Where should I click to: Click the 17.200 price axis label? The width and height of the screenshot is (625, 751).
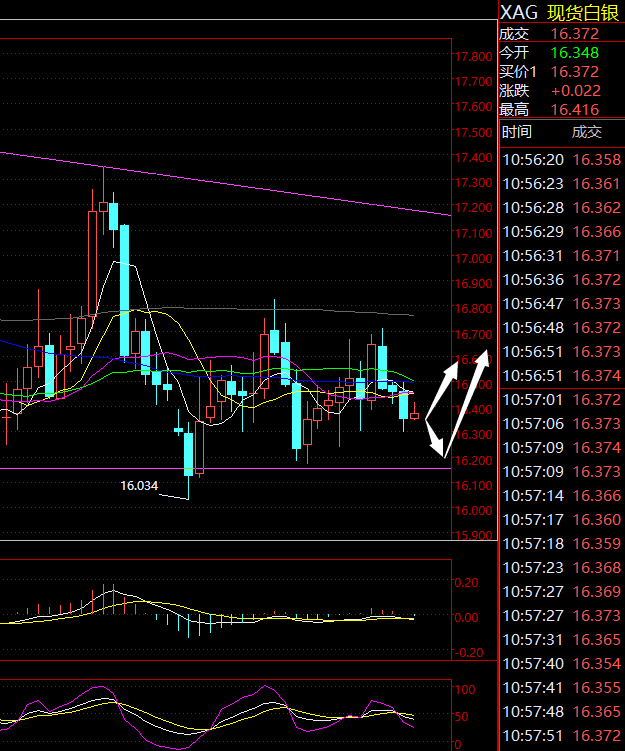click(473, 208)
